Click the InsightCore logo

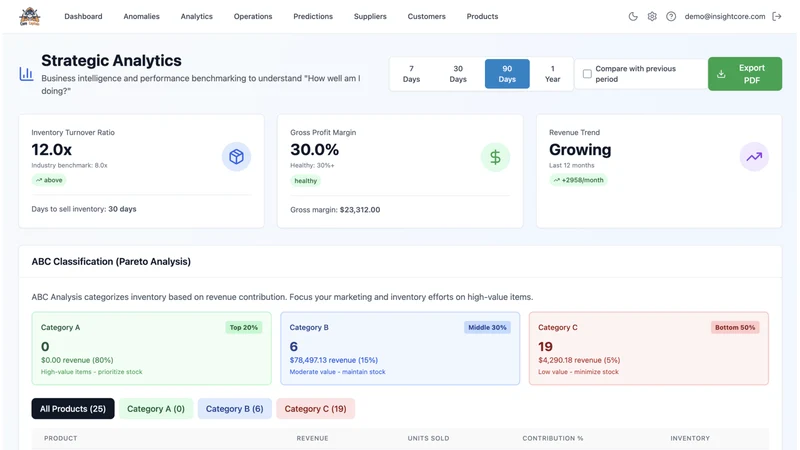(30, 16)
